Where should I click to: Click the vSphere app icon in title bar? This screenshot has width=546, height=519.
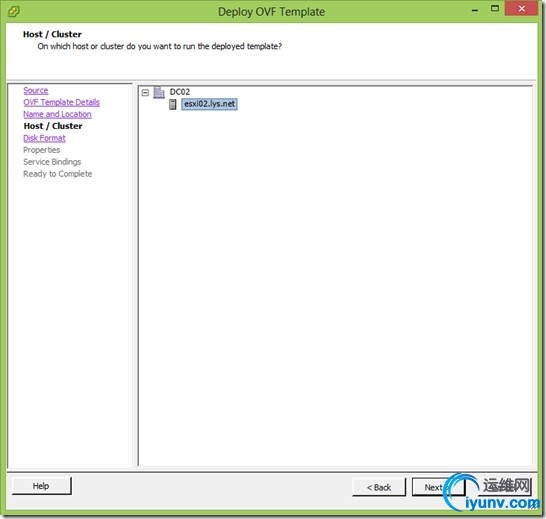(13, 11)
